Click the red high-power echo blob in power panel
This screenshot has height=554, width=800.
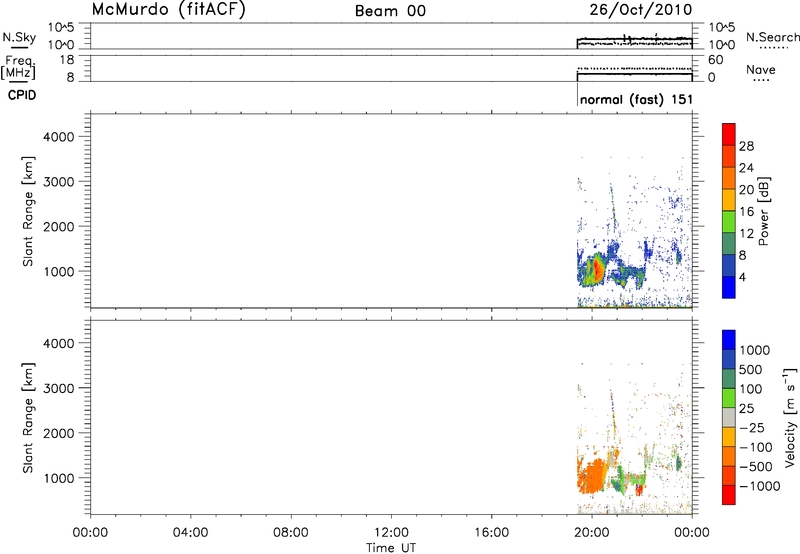coord(597,269)
